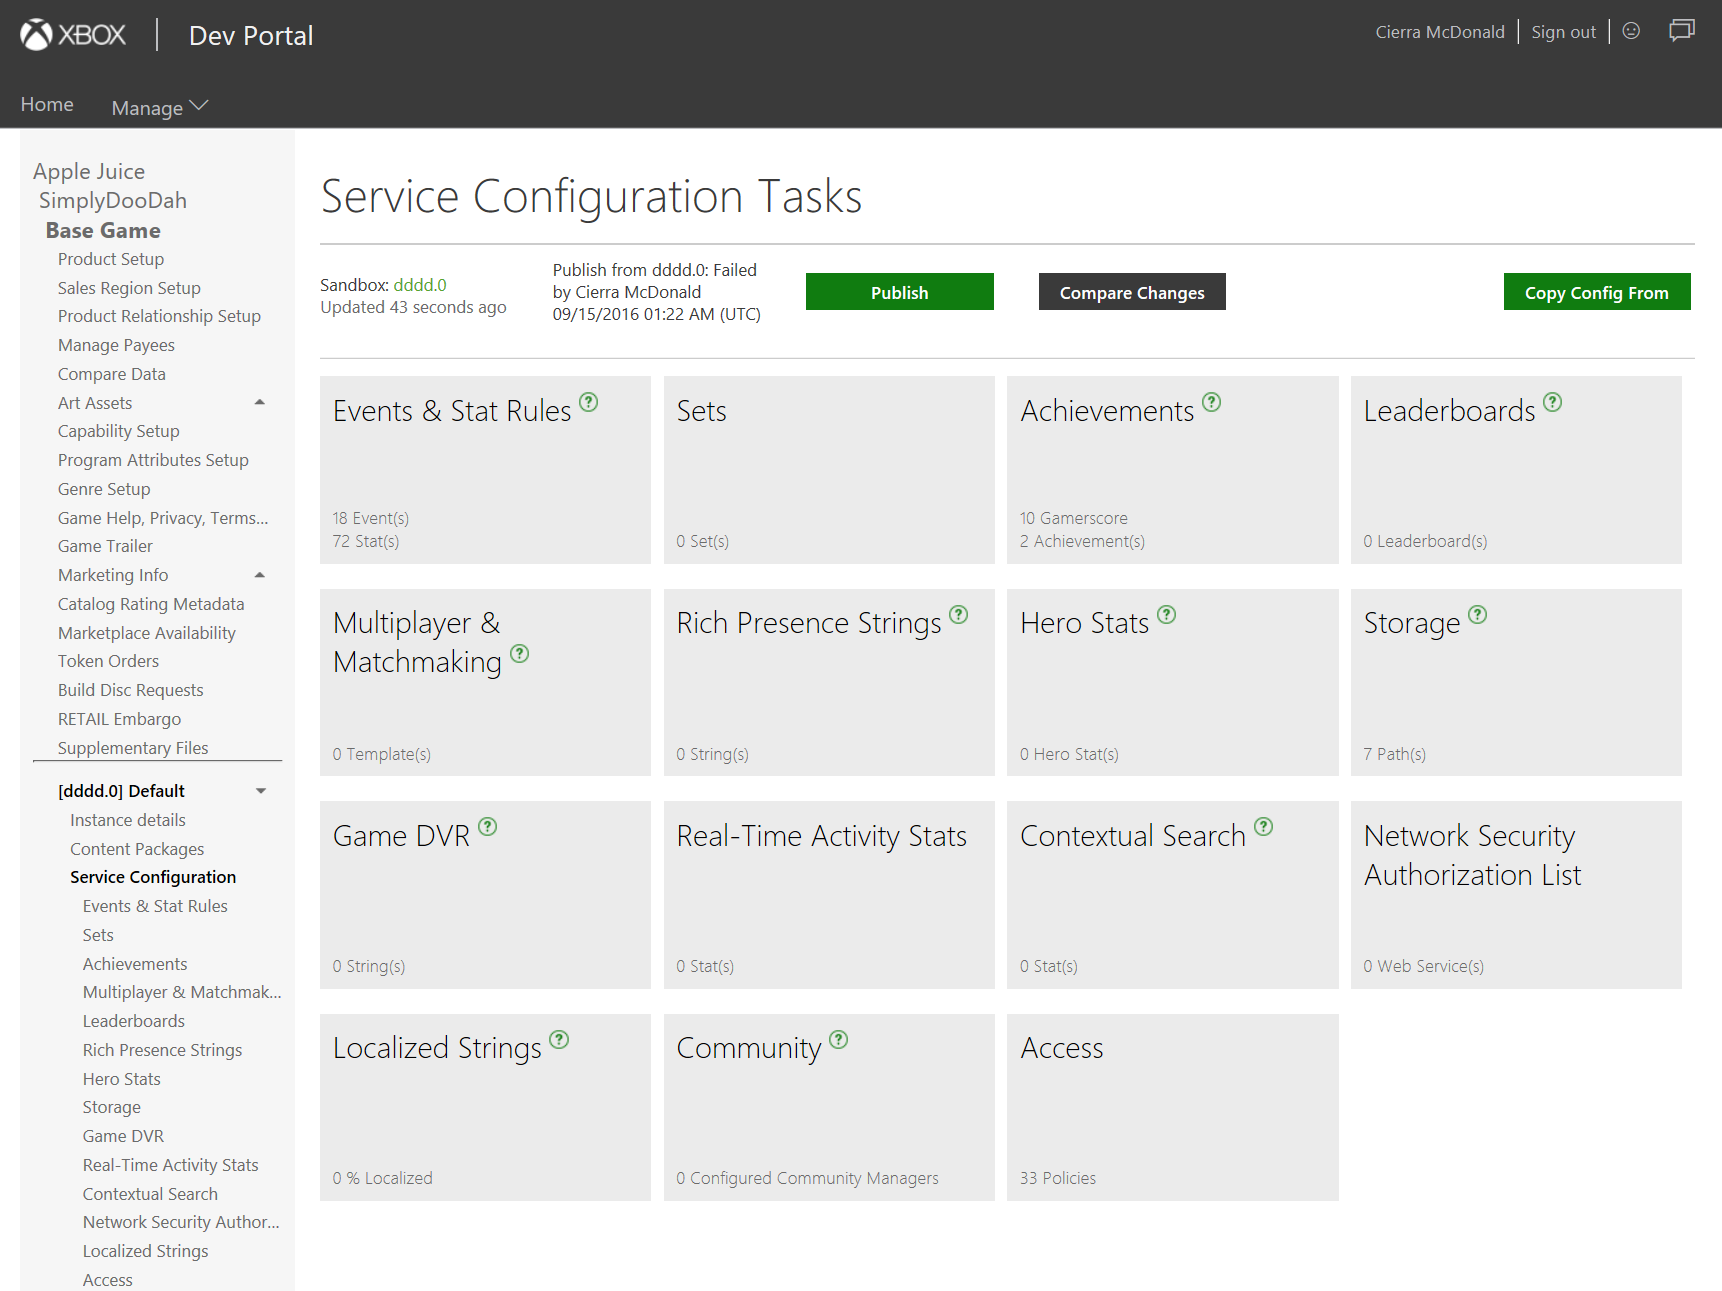Image resolution: width=1722 pixels, height=1291 pixels.
Task: Open help icon beside Game DVR
Action: pos(488,827)
